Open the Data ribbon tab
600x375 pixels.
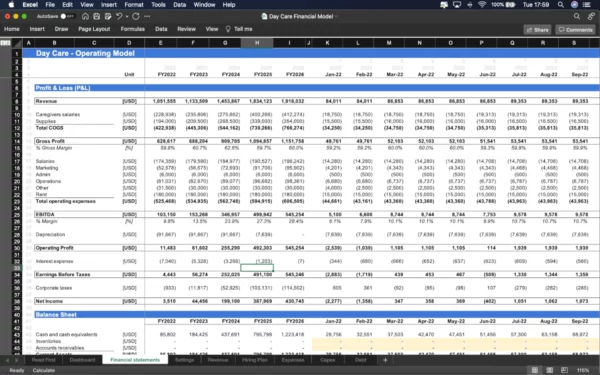pos(161,29)
